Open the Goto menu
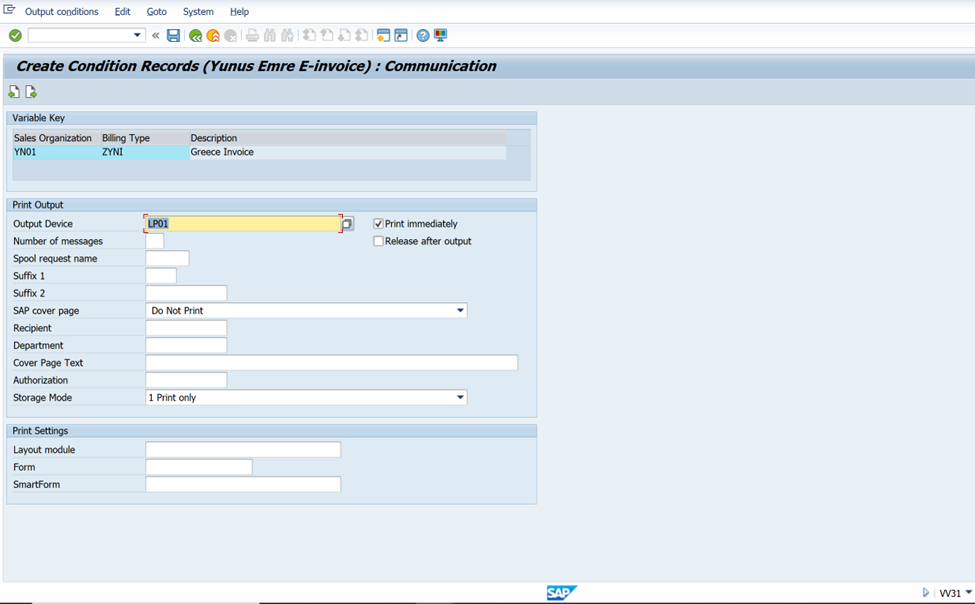This screenshot has width=975, height=604. 157,11
